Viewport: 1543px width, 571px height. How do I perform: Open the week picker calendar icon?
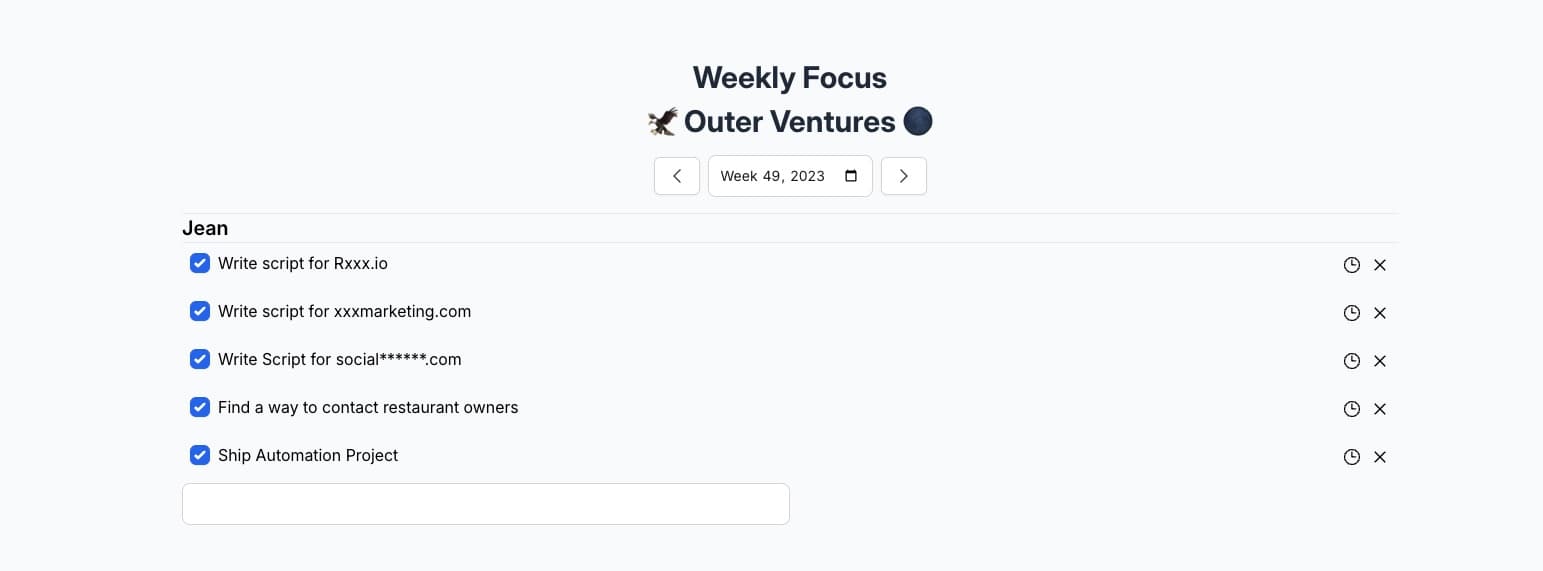point(851,176)
